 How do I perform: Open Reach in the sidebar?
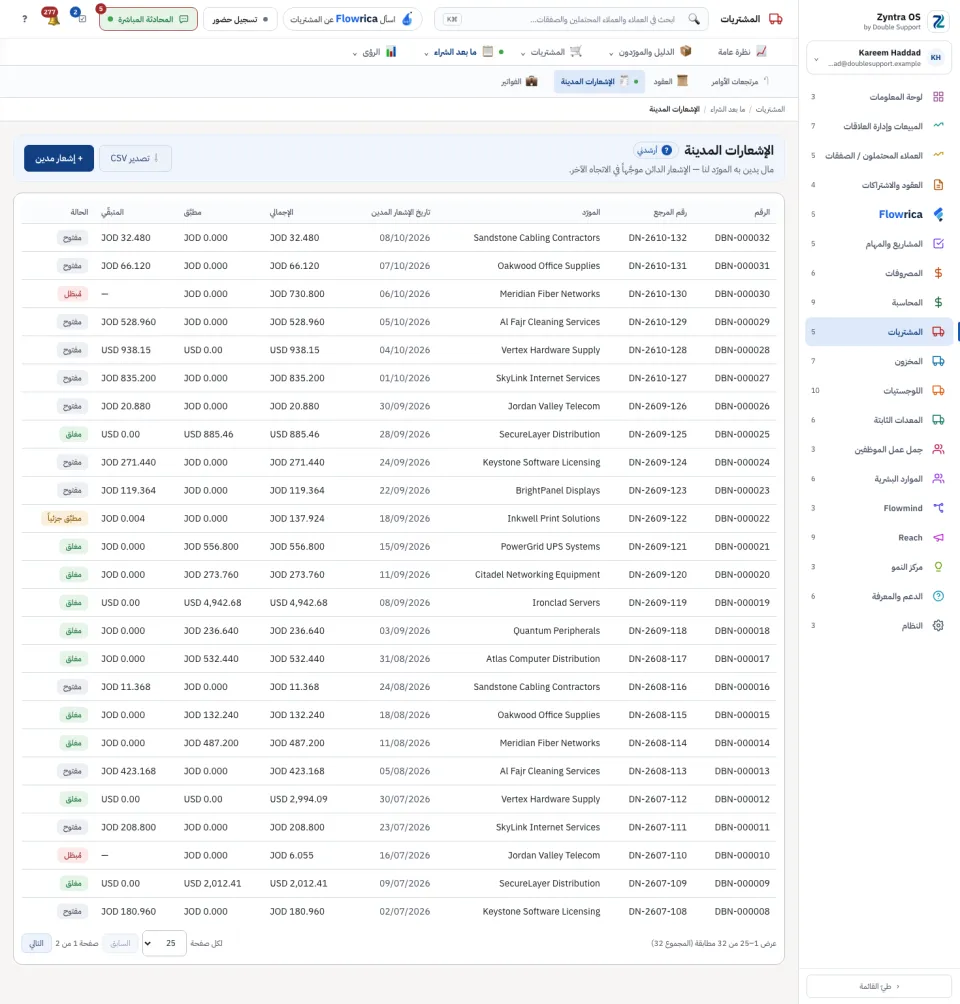coord(878,538)
